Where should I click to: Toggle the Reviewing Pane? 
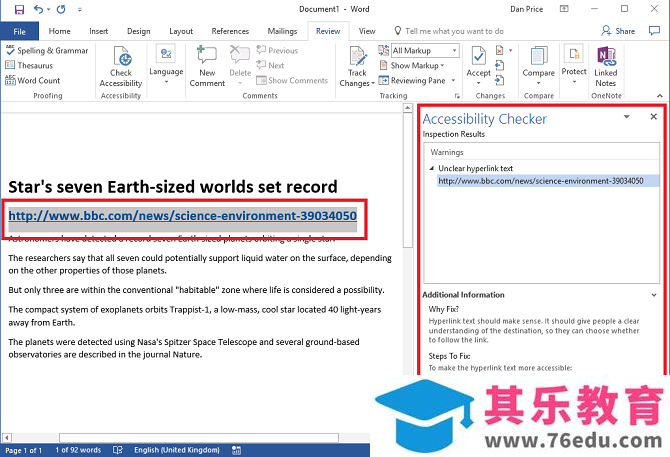pos(412,80)
